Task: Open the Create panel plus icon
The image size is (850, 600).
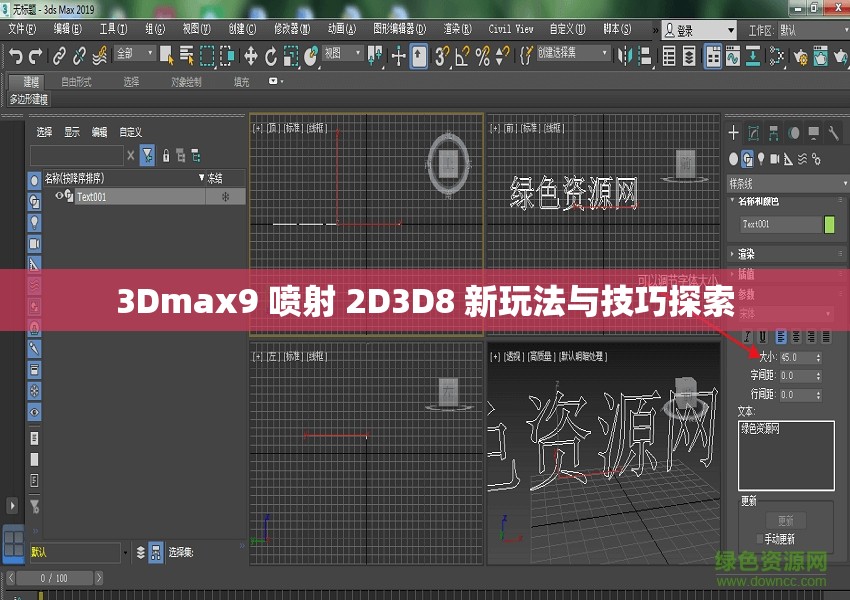Action: 733,131
